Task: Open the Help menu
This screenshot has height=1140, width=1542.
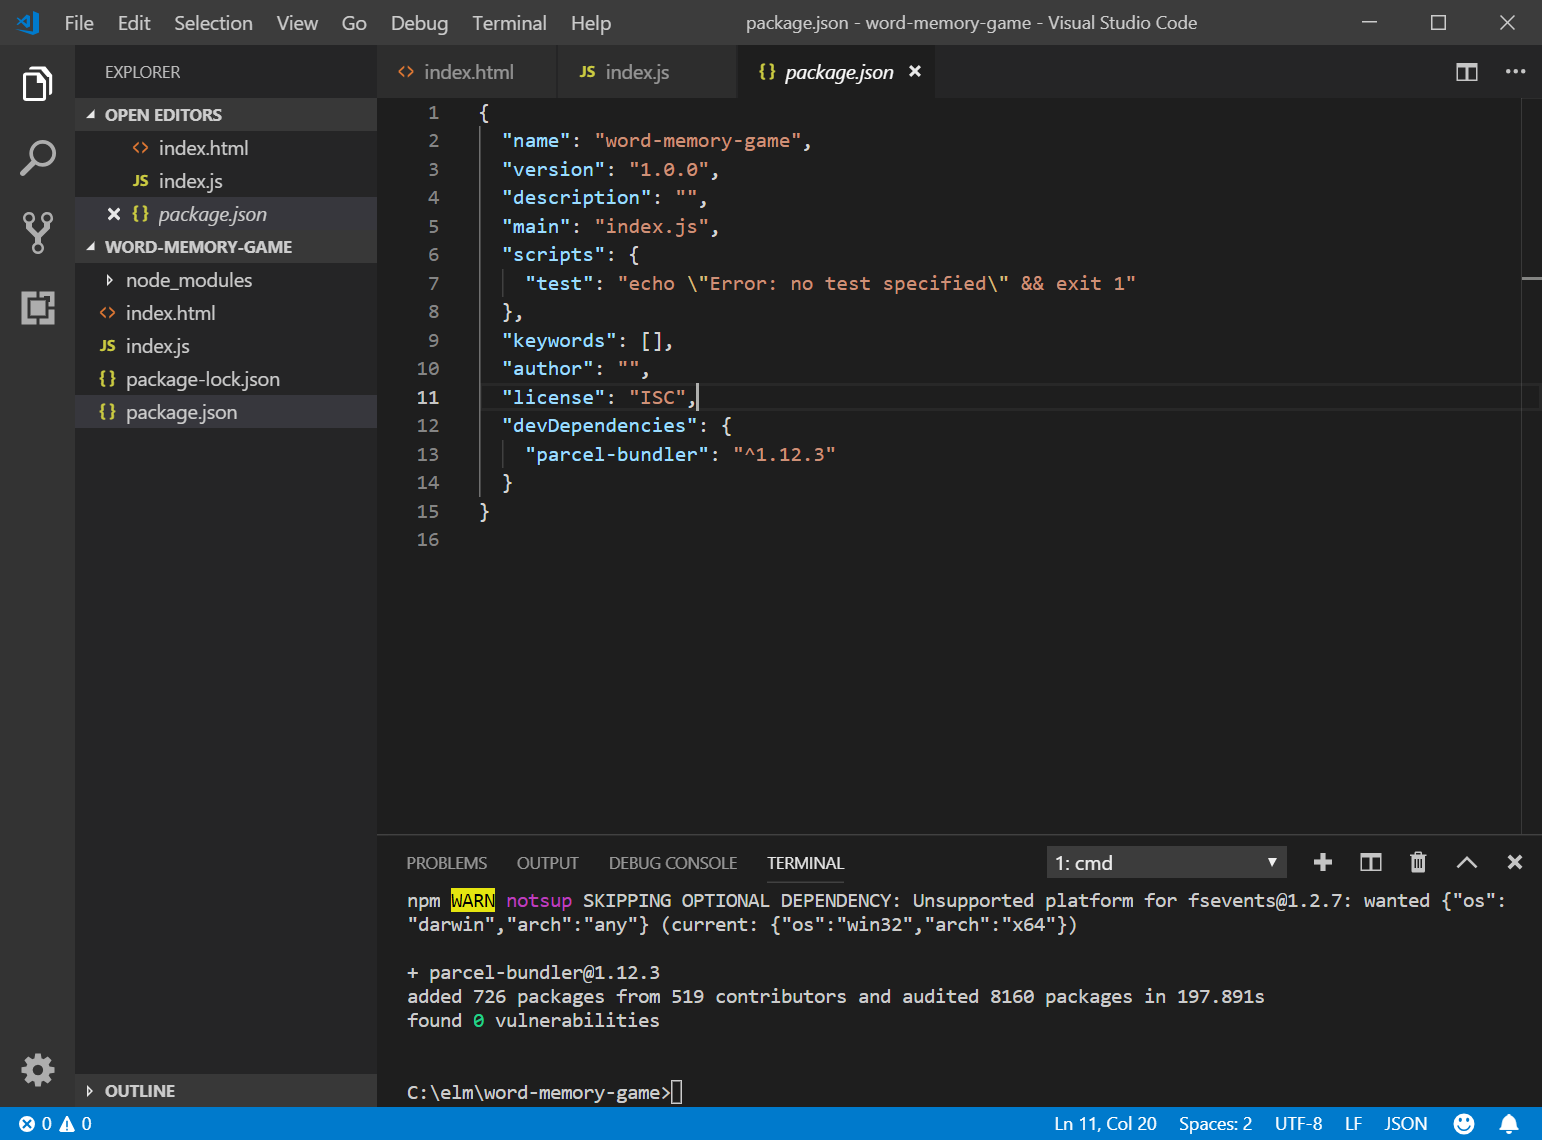Action: click(x=591, y=23)
